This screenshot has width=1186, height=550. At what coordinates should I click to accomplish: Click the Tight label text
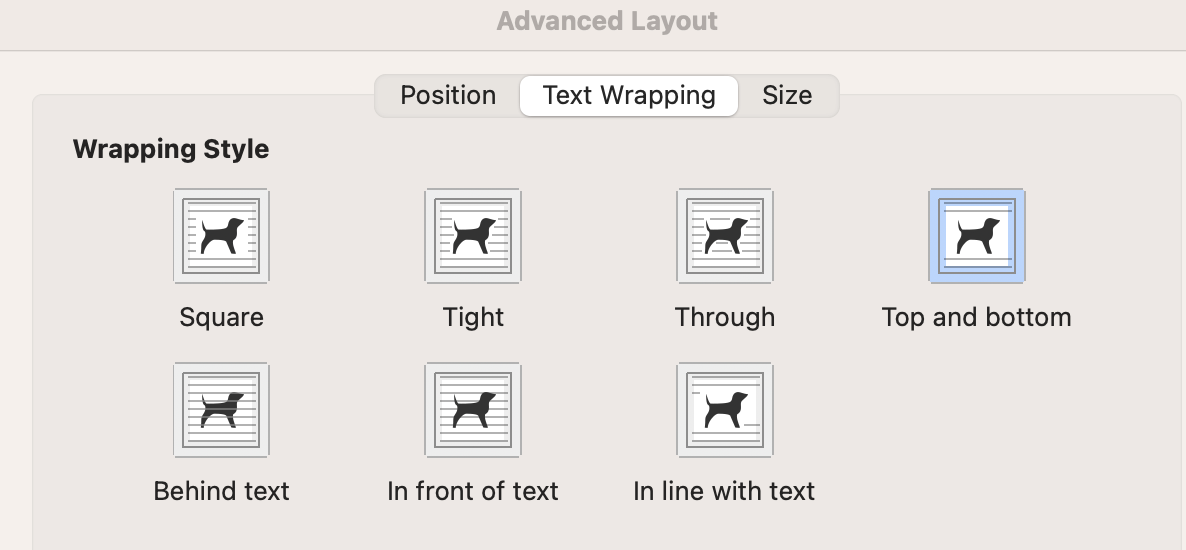coord(473,318)
